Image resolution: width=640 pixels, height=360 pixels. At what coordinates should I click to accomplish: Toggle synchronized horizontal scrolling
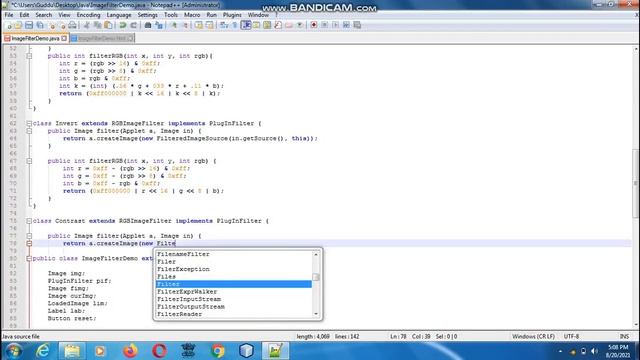click(209, 25)
